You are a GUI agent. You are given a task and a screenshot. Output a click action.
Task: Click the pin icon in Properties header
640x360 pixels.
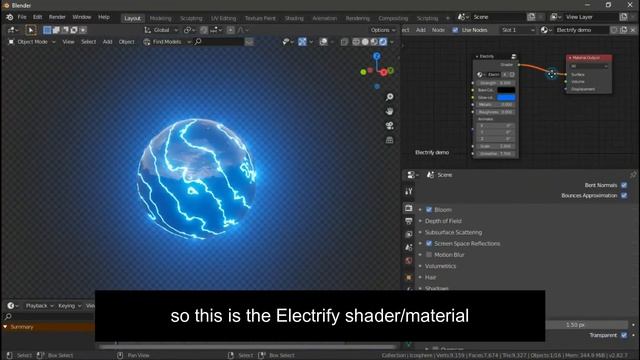[x=633, y=175]
